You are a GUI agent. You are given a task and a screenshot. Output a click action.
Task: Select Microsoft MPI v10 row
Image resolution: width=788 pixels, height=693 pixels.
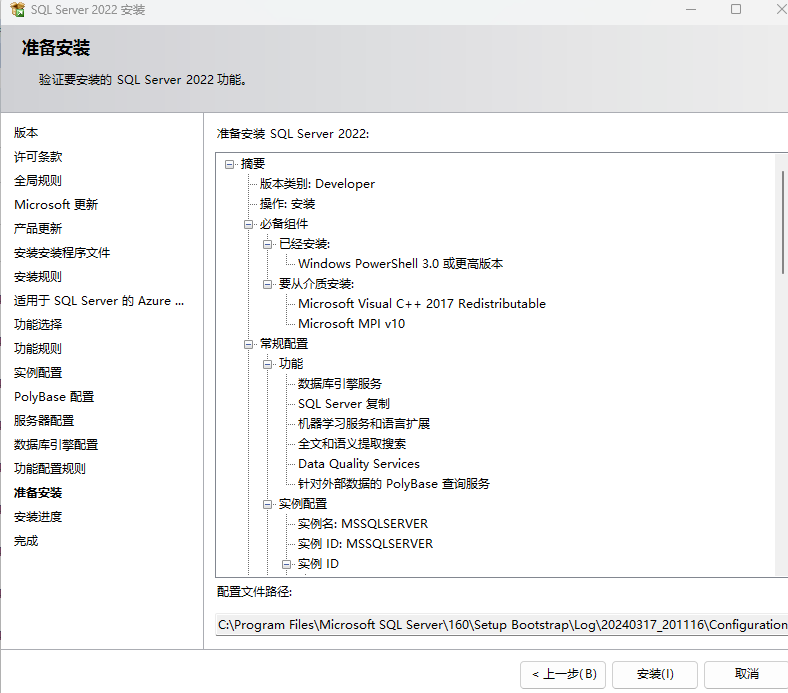pos(351,324)
